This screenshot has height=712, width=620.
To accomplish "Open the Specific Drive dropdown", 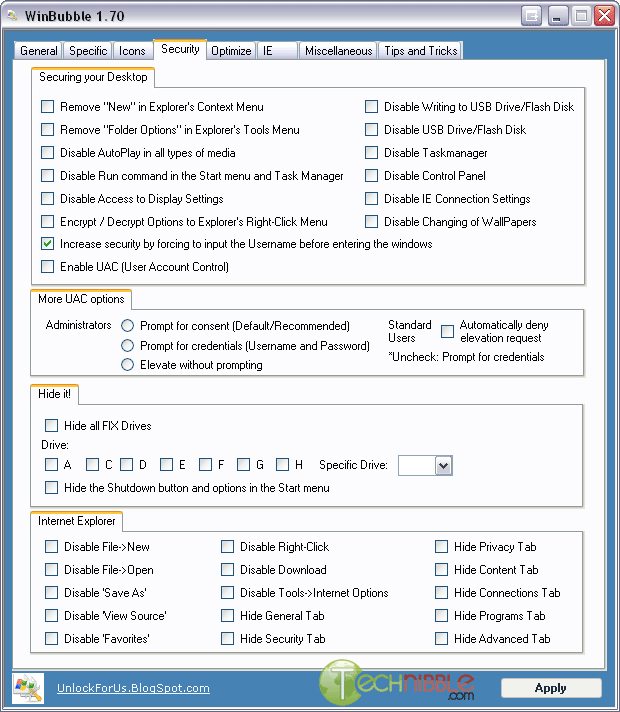I will 443,465.
